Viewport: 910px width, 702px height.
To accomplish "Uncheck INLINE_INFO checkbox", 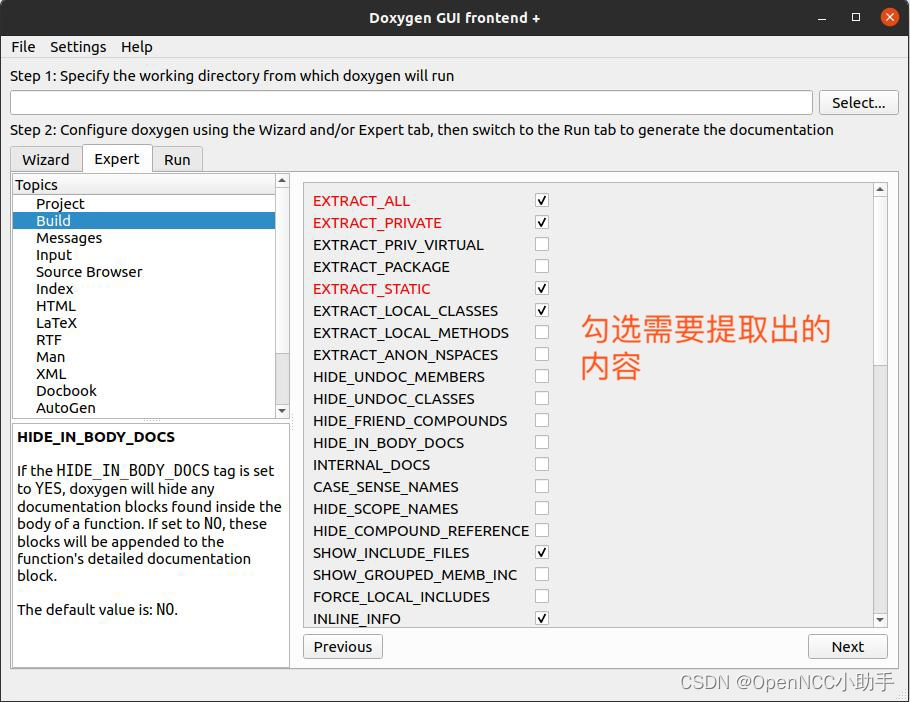I will click(x=541, y=618).
